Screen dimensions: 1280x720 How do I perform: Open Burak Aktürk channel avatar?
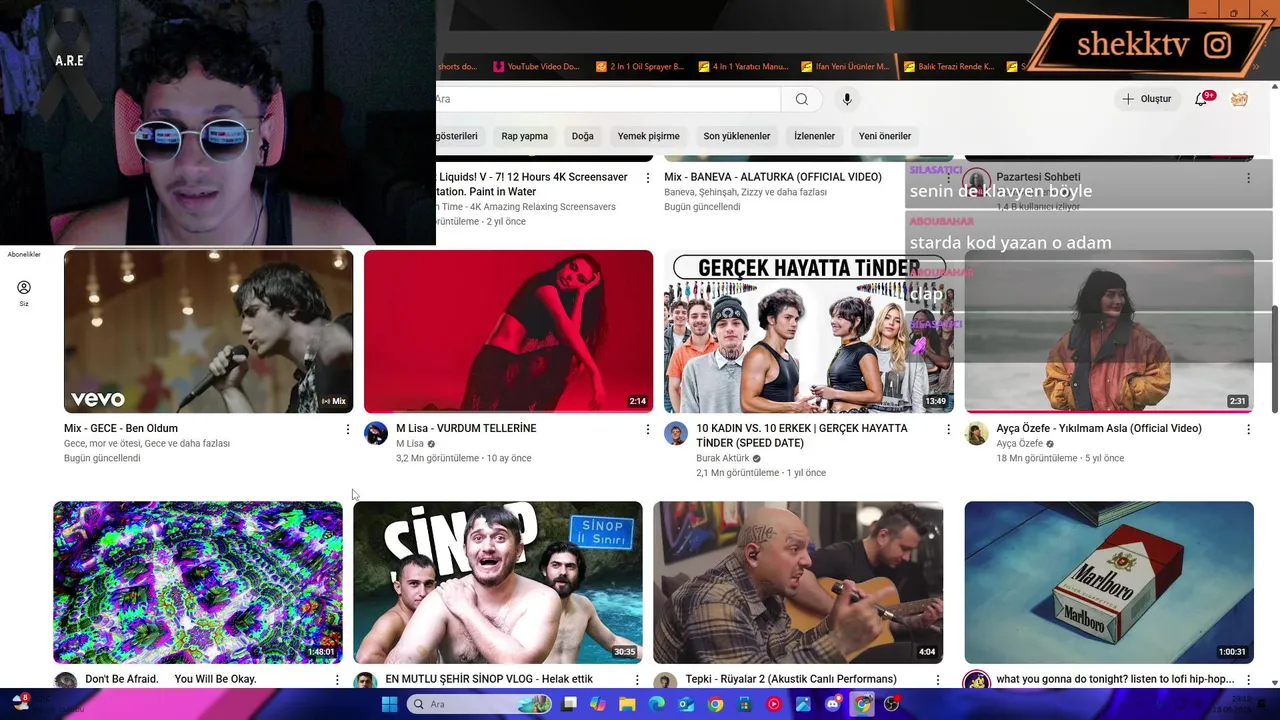pos(676,433)
